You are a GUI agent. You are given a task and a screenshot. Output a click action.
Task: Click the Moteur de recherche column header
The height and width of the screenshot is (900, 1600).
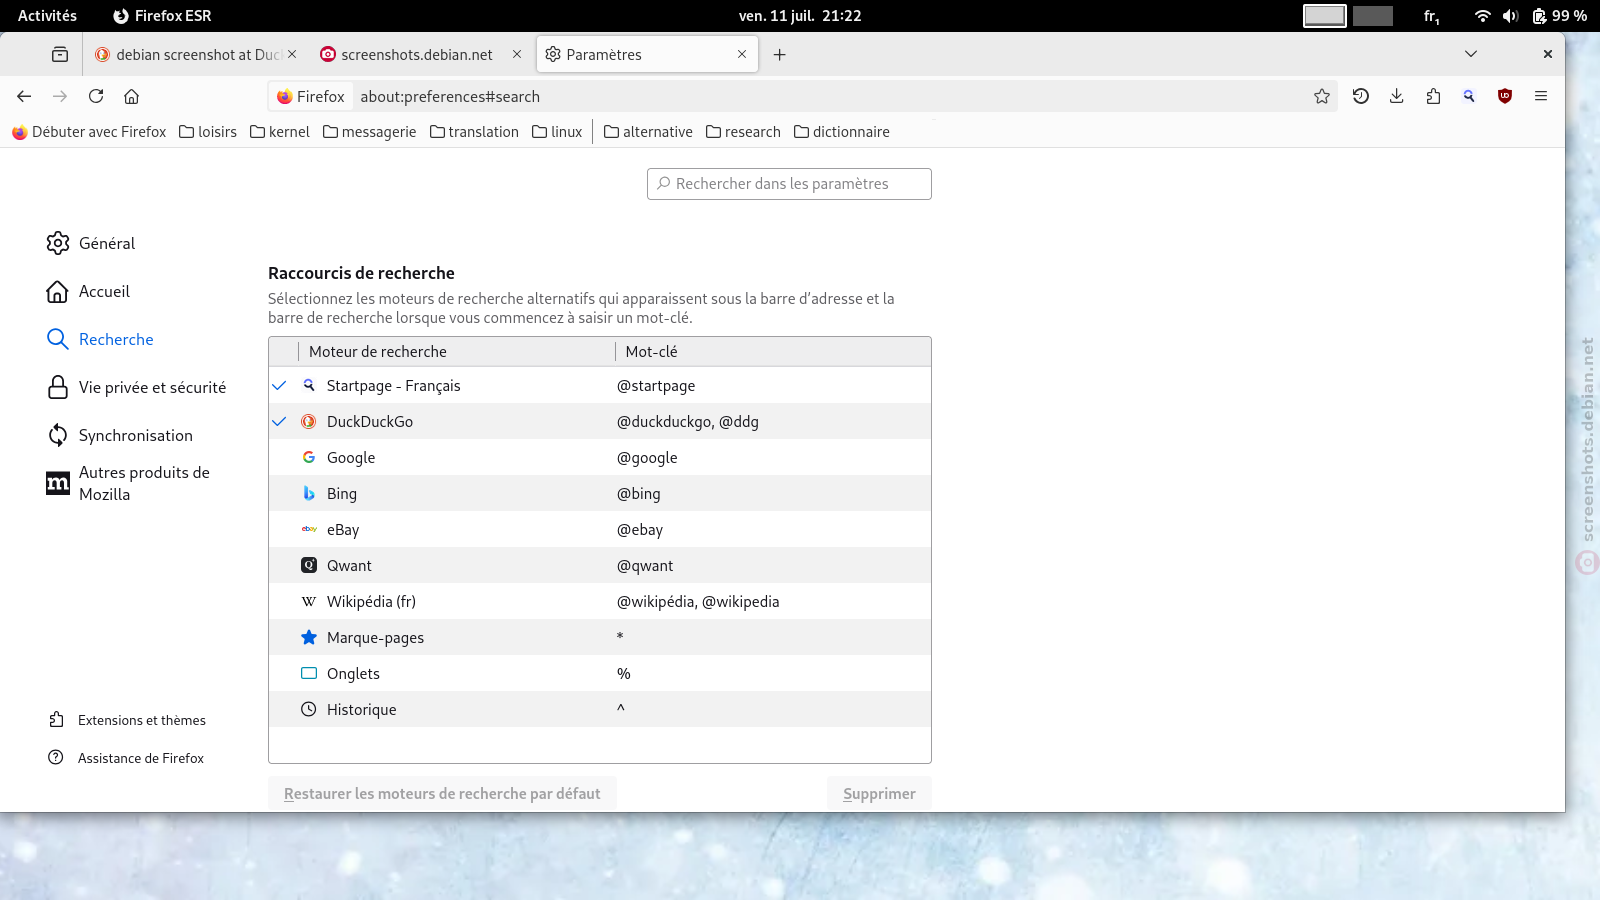pyautogui.click(x=456, y=351)
